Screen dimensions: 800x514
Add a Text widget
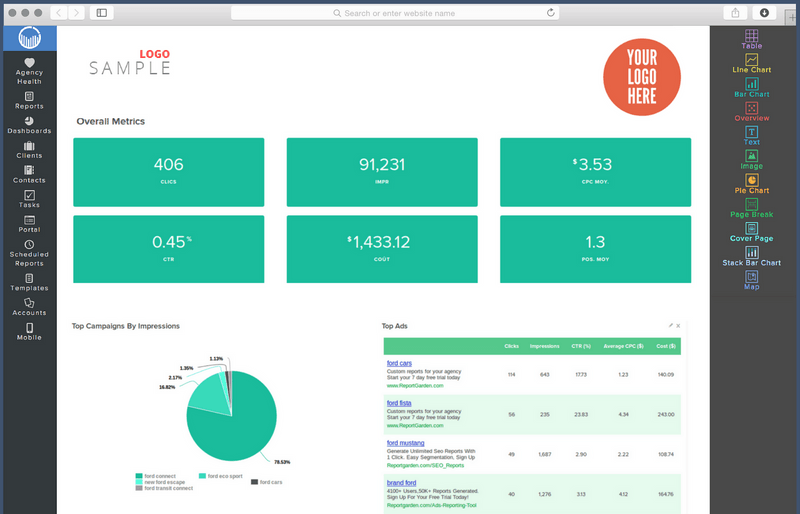[x=752, y=136]
